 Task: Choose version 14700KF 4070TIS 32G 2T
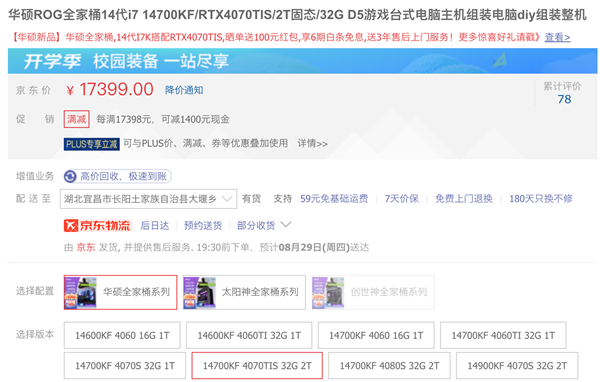[257, 366]
